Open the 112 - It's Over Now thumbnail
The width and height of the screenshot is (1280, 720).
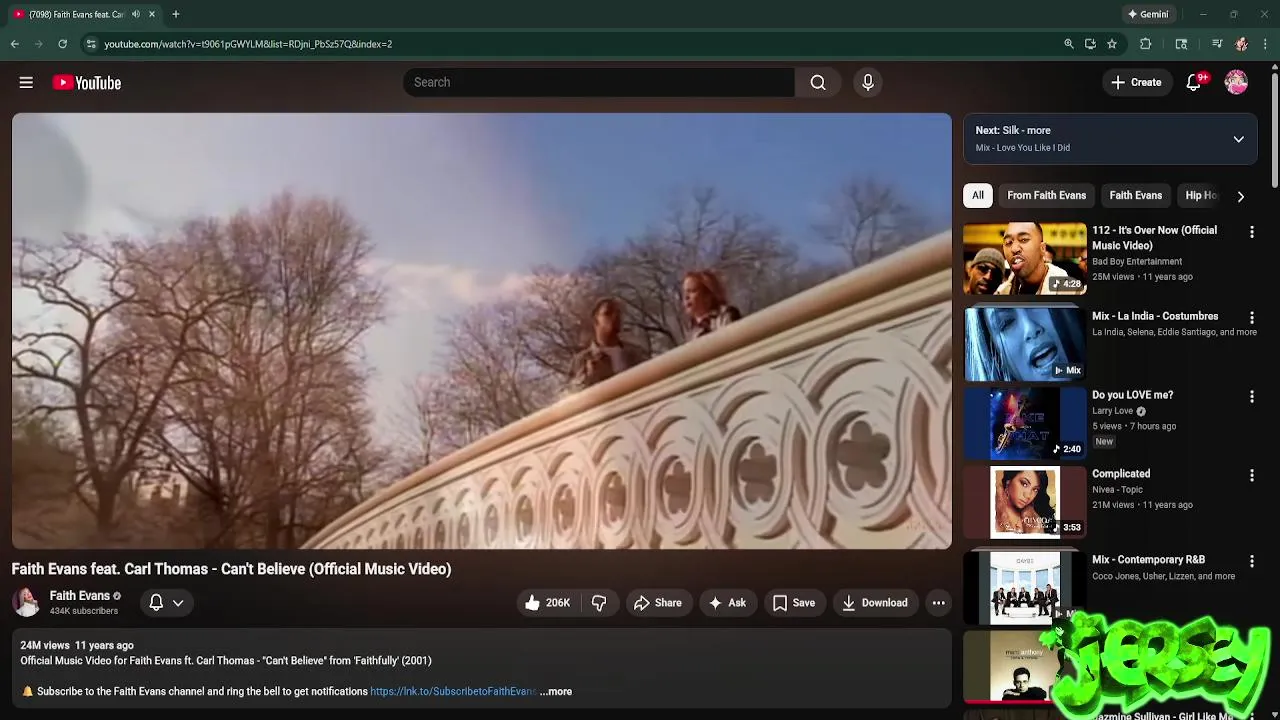pyautogui.click(x=1024, y=258)
